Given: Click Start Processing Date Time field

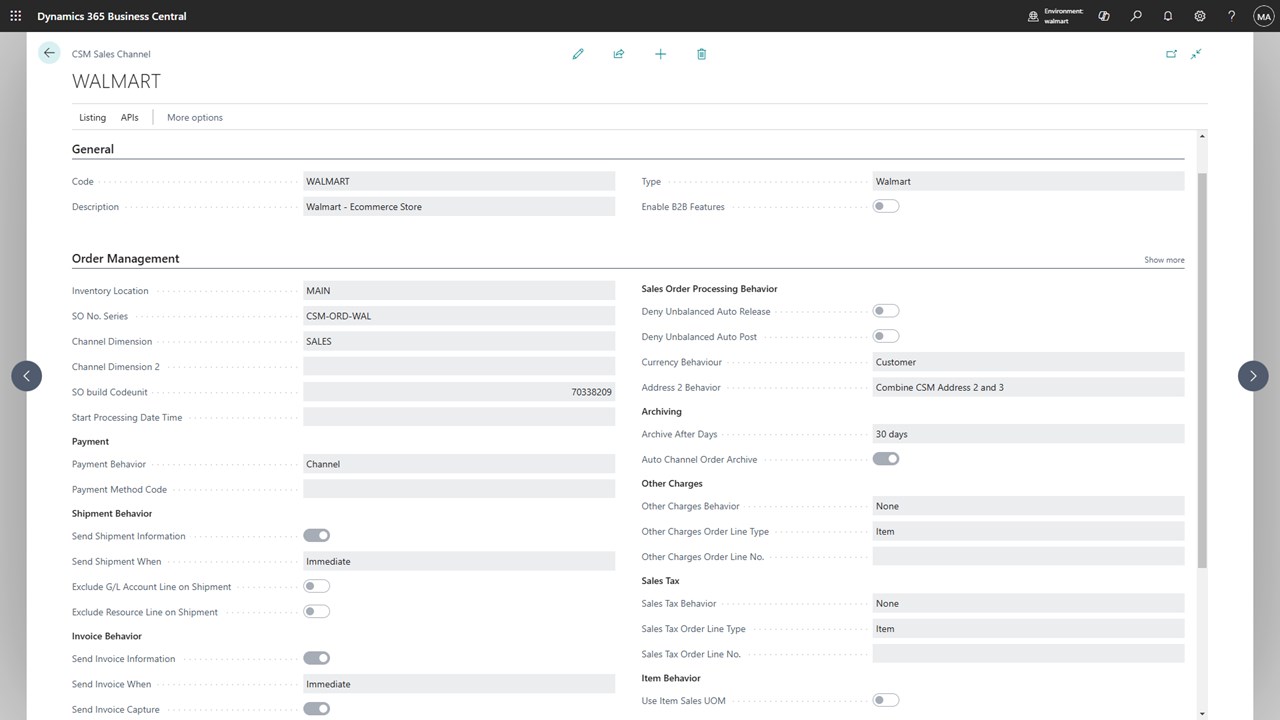Looking at the screenshot, I should coord(459,417).
